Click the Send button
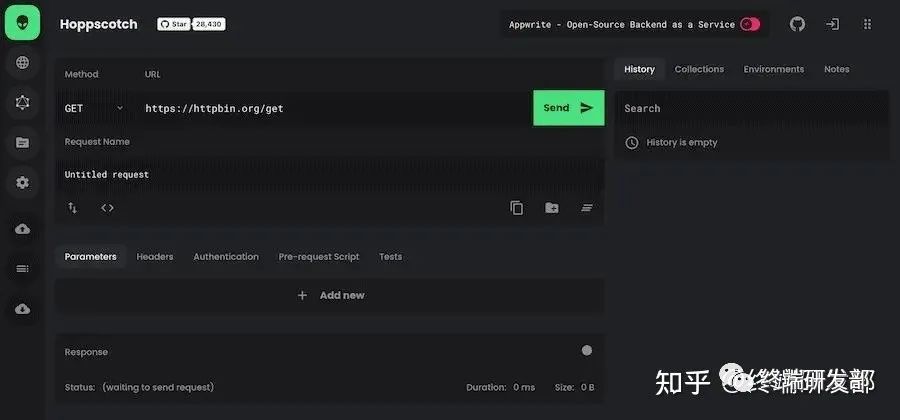 pyautogui.click(x=569, y=108)
